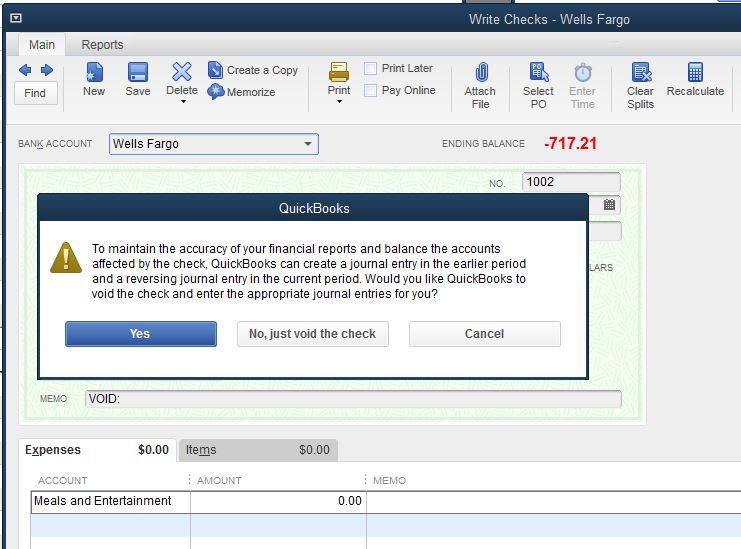Select the Expenses tab
Image resolution: width=741 pixels, height=549 pixels.
[x=97, y=450]
